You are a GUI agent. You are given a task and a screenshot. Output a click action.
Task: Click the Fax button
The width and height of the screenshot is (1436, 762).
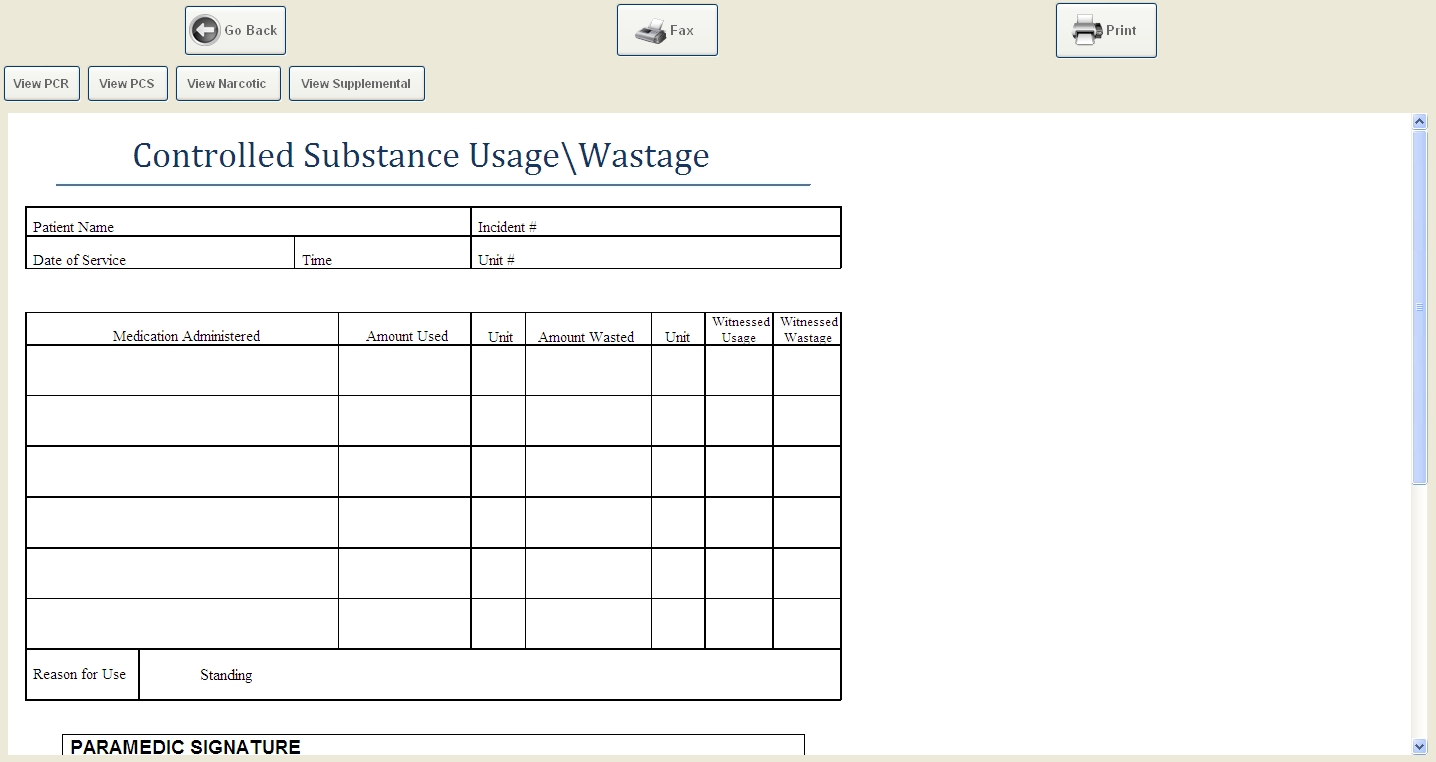click(667, 29)
